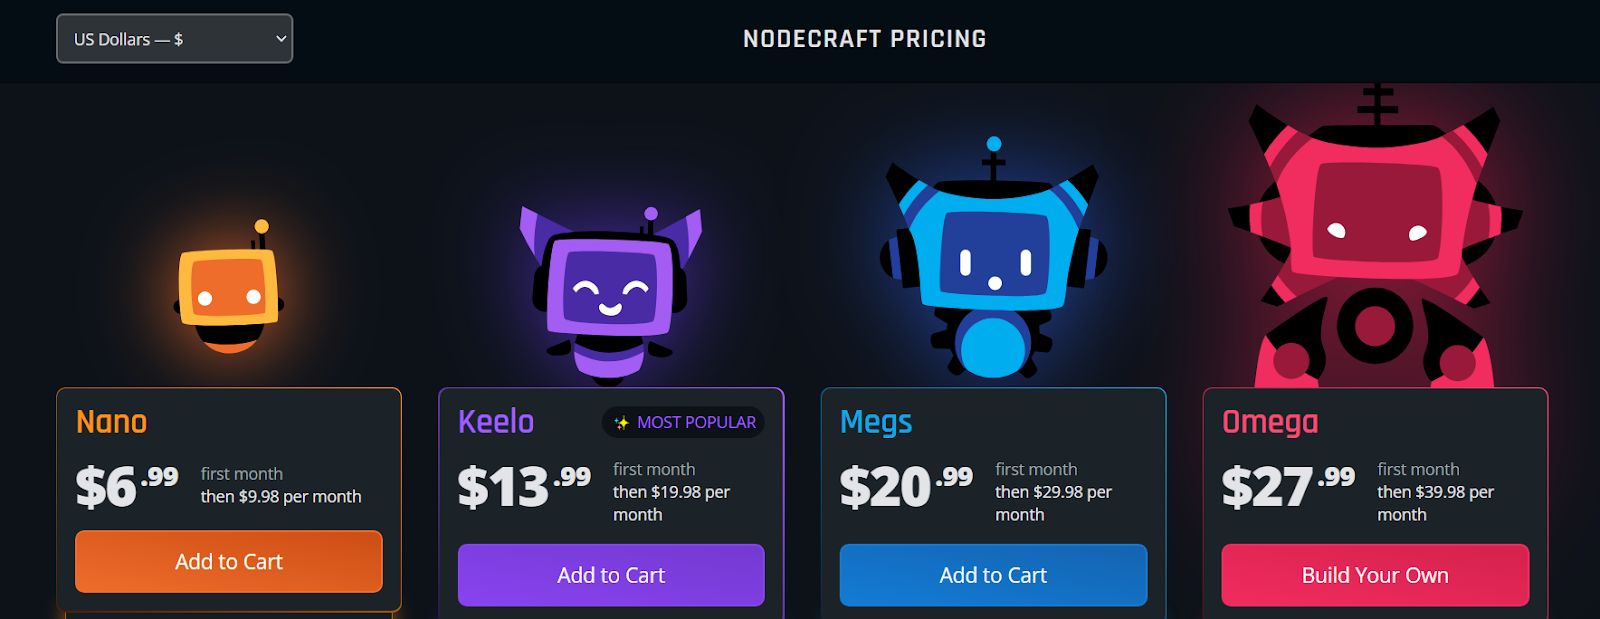Click the MOST POPULAR badge

coord(683,423)
